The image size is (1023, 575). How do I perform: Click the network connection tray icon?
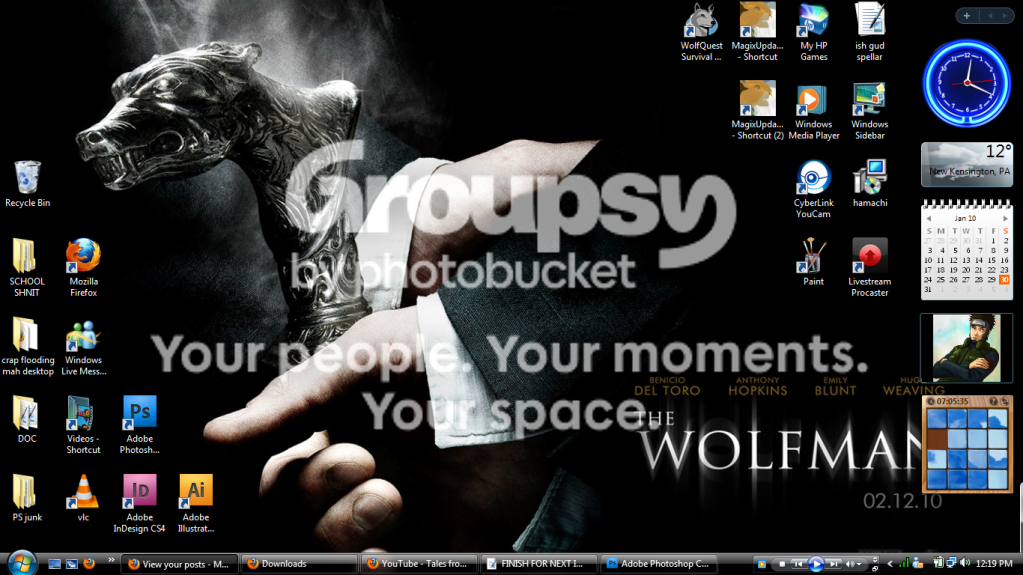pyautogui.click(x=951, y=563)
